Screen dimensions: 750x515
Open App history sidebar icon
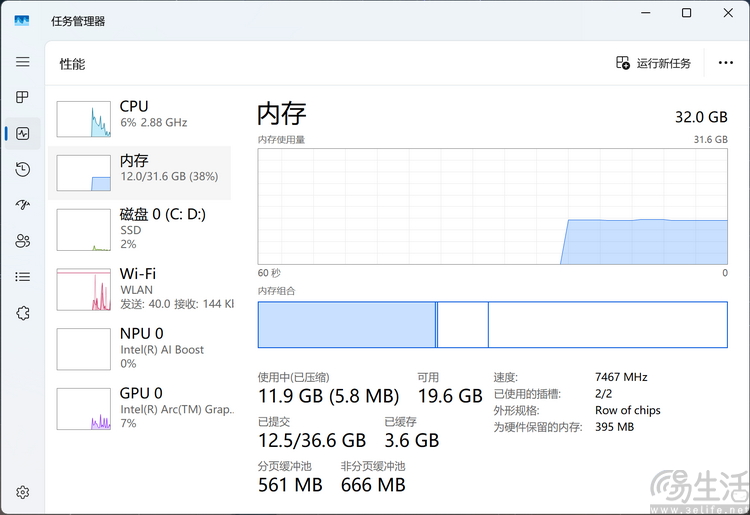point(22,169)
